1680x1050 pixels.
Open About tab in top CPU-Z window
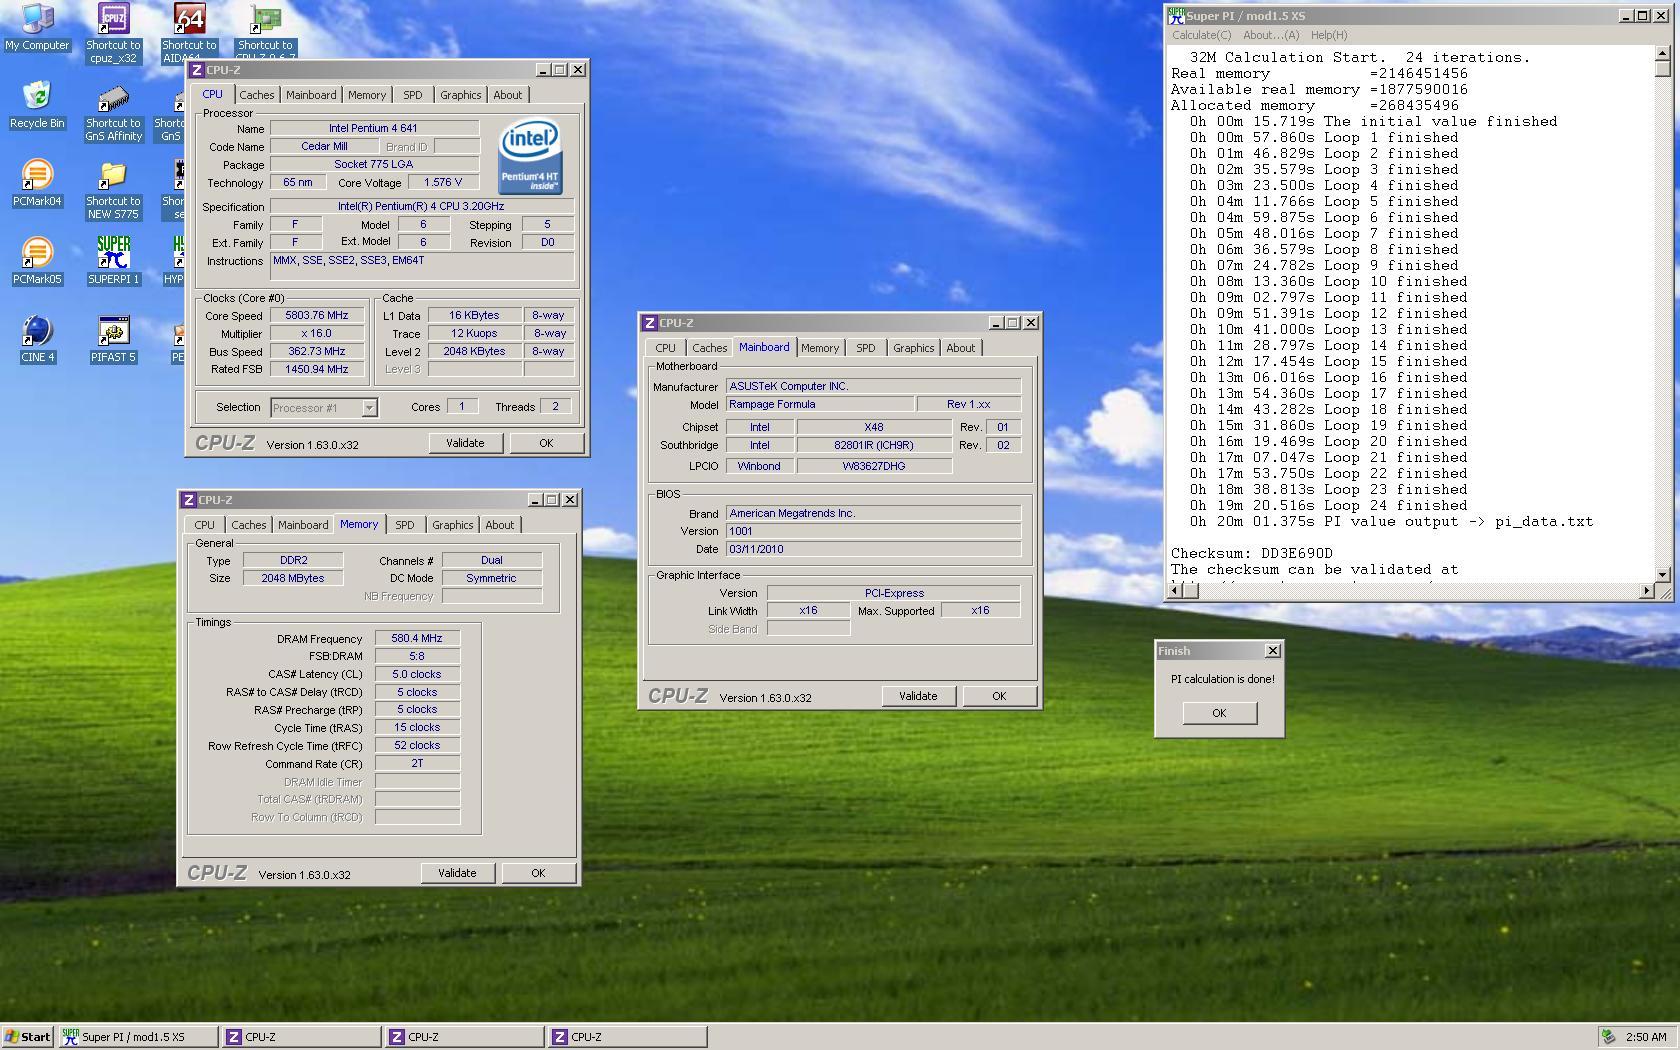point(507,95)
